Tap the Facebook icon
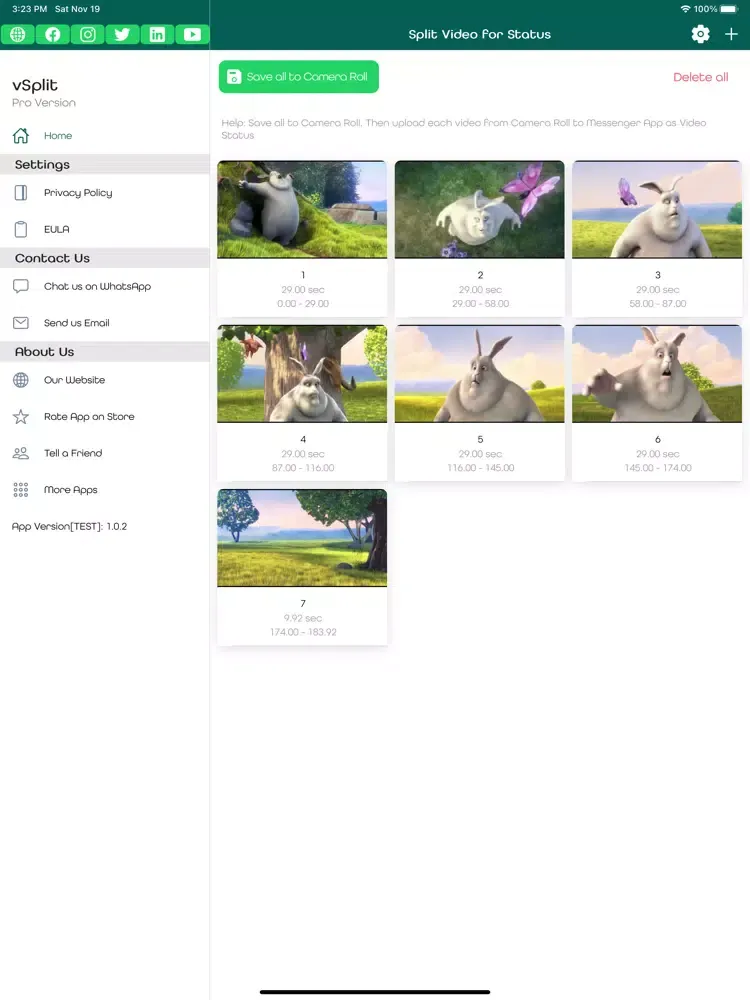The height and width of the screenshot is (1000, 750). (x=53, y=34)
